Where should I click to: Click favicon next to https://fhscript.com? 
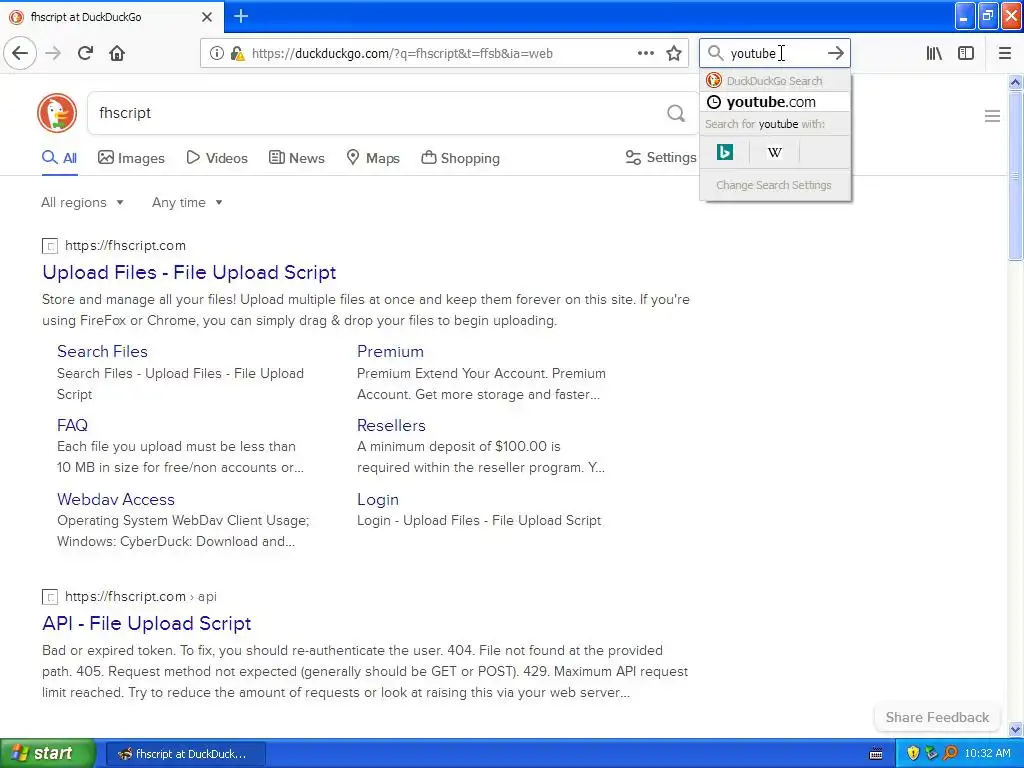50,246
